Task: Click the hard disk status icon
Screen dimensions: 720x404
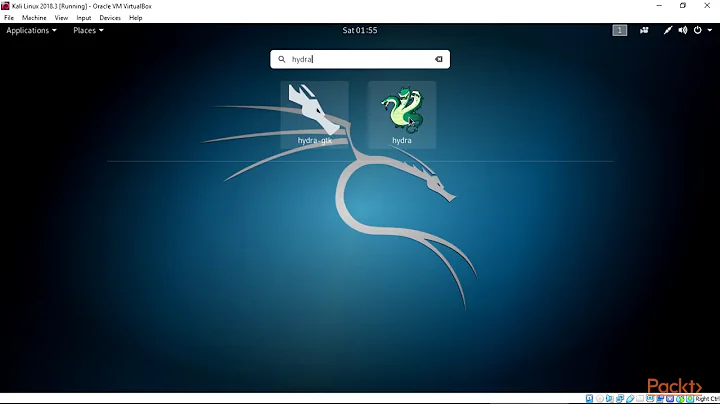Action: 589,399
